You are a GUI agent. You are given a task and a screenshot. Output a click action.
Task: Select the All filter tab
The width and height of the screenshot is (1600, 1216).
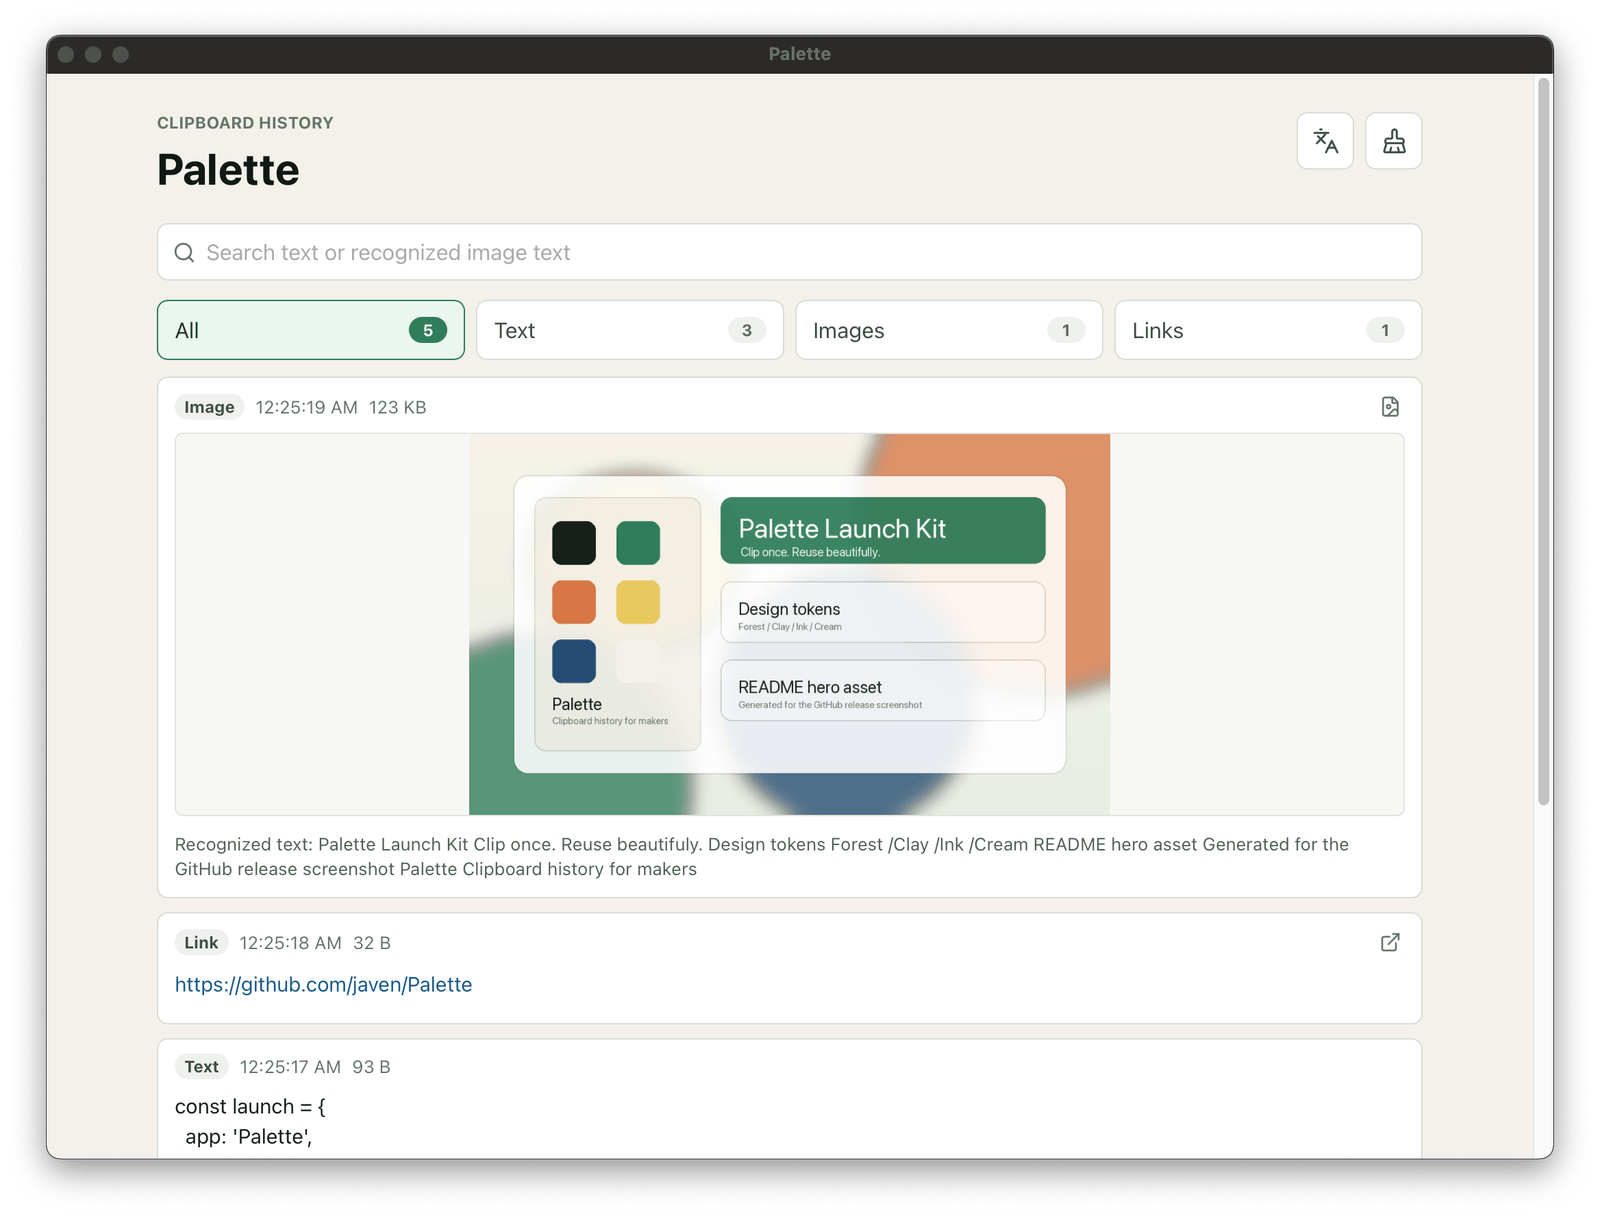pyautogui.click(x=311, y=330)
